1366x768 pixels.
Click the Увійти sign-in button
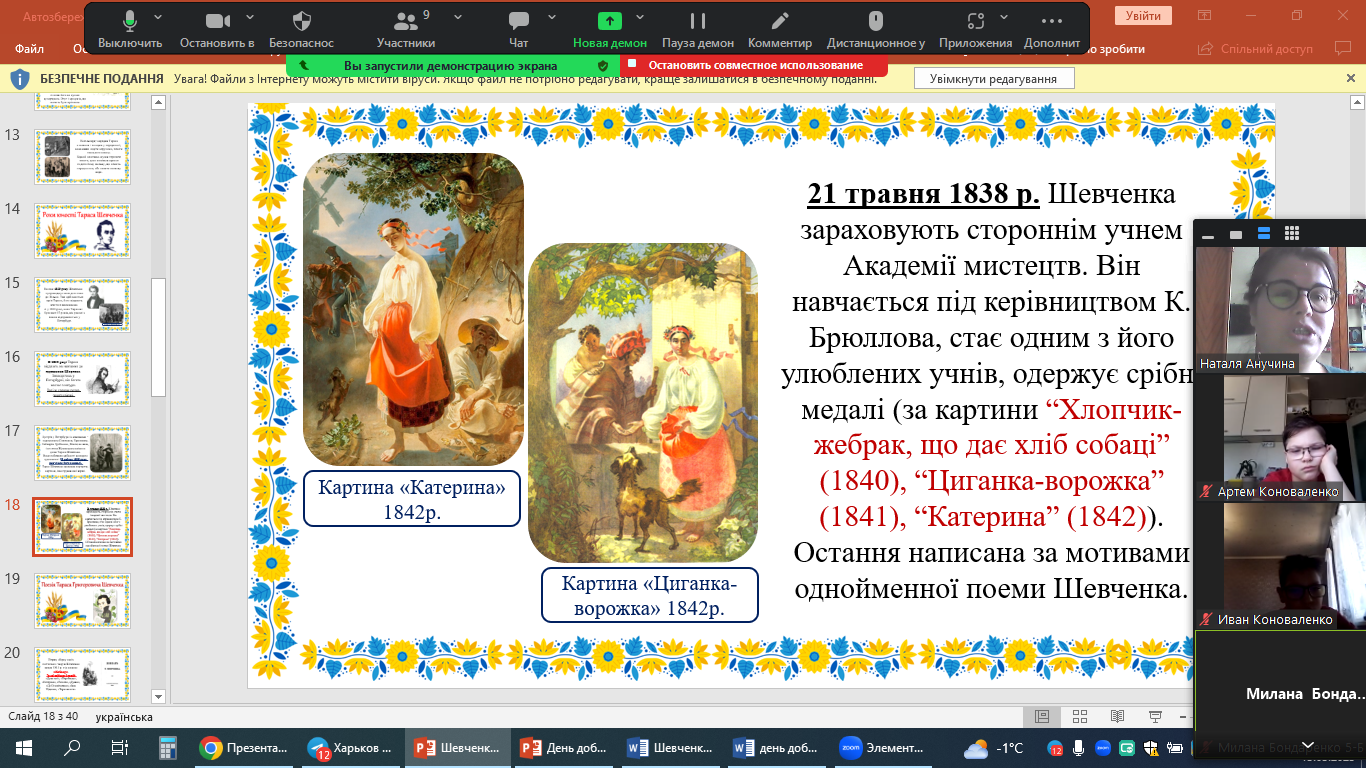[x=1143, y=16]
